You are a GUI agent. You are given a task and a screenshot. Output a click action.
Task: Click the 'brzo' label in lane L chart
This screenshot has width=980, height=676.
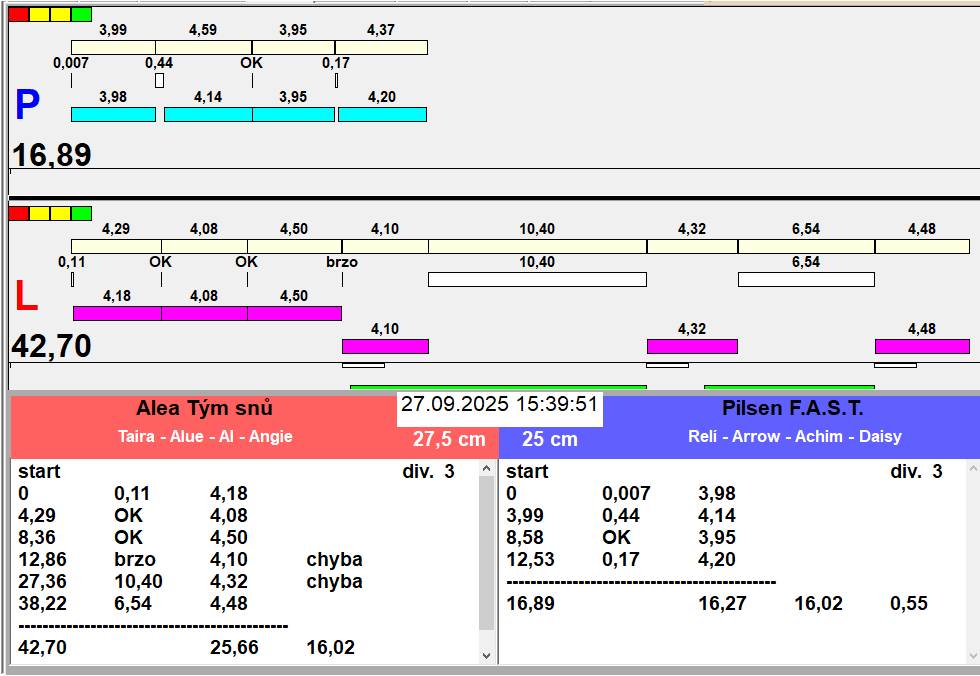point(342,262)
